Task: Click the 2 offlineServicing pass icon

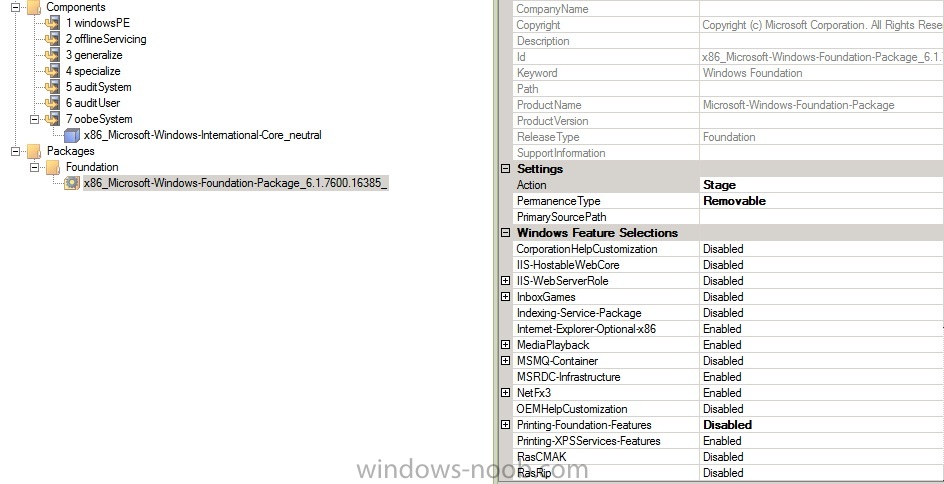Action: click(53, 39)
